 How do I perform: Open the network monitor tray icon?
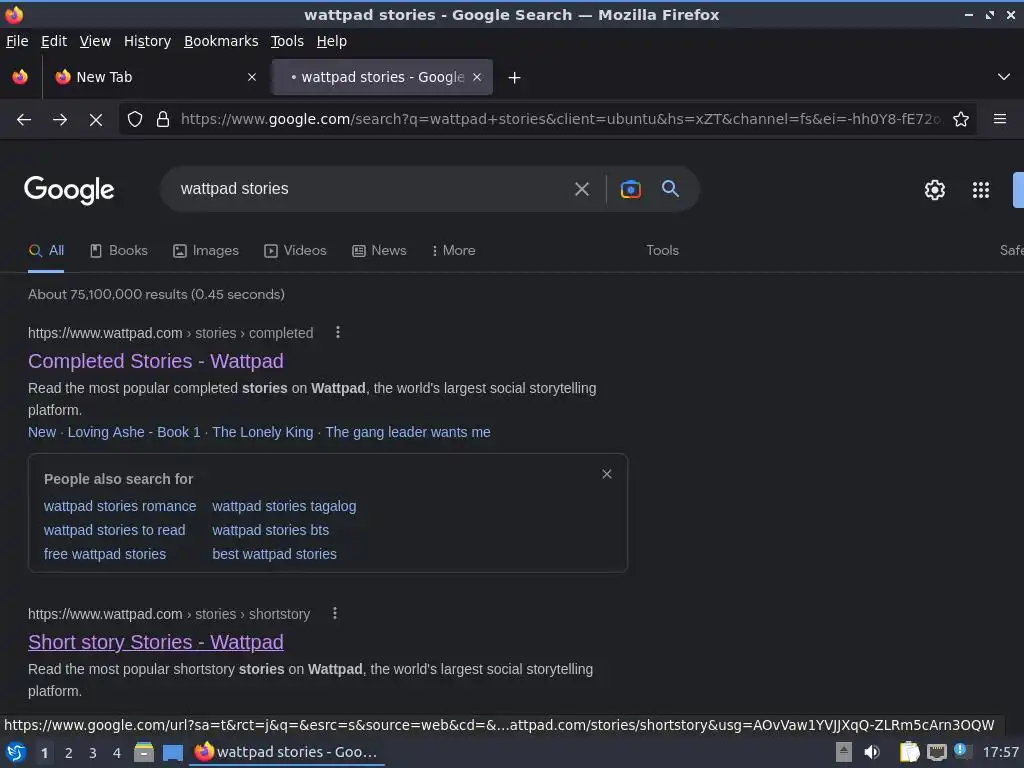(936, 752)
